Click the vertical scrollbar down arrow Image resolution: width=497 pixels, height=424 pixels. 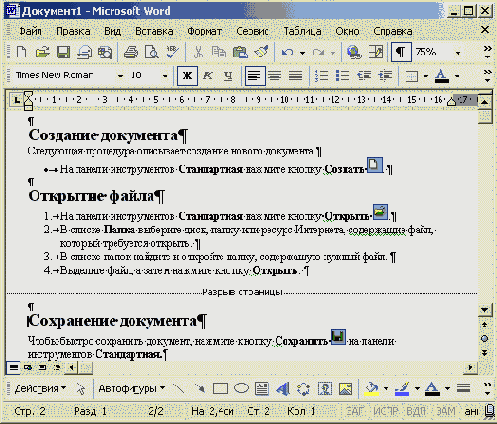click(485, 310)
